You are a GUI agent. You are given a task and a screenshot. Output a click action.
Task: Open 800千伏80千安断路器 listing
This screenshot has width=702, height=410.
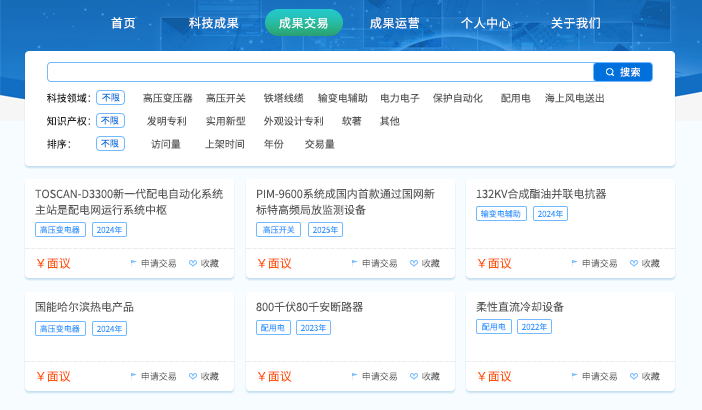coord(309,307)
